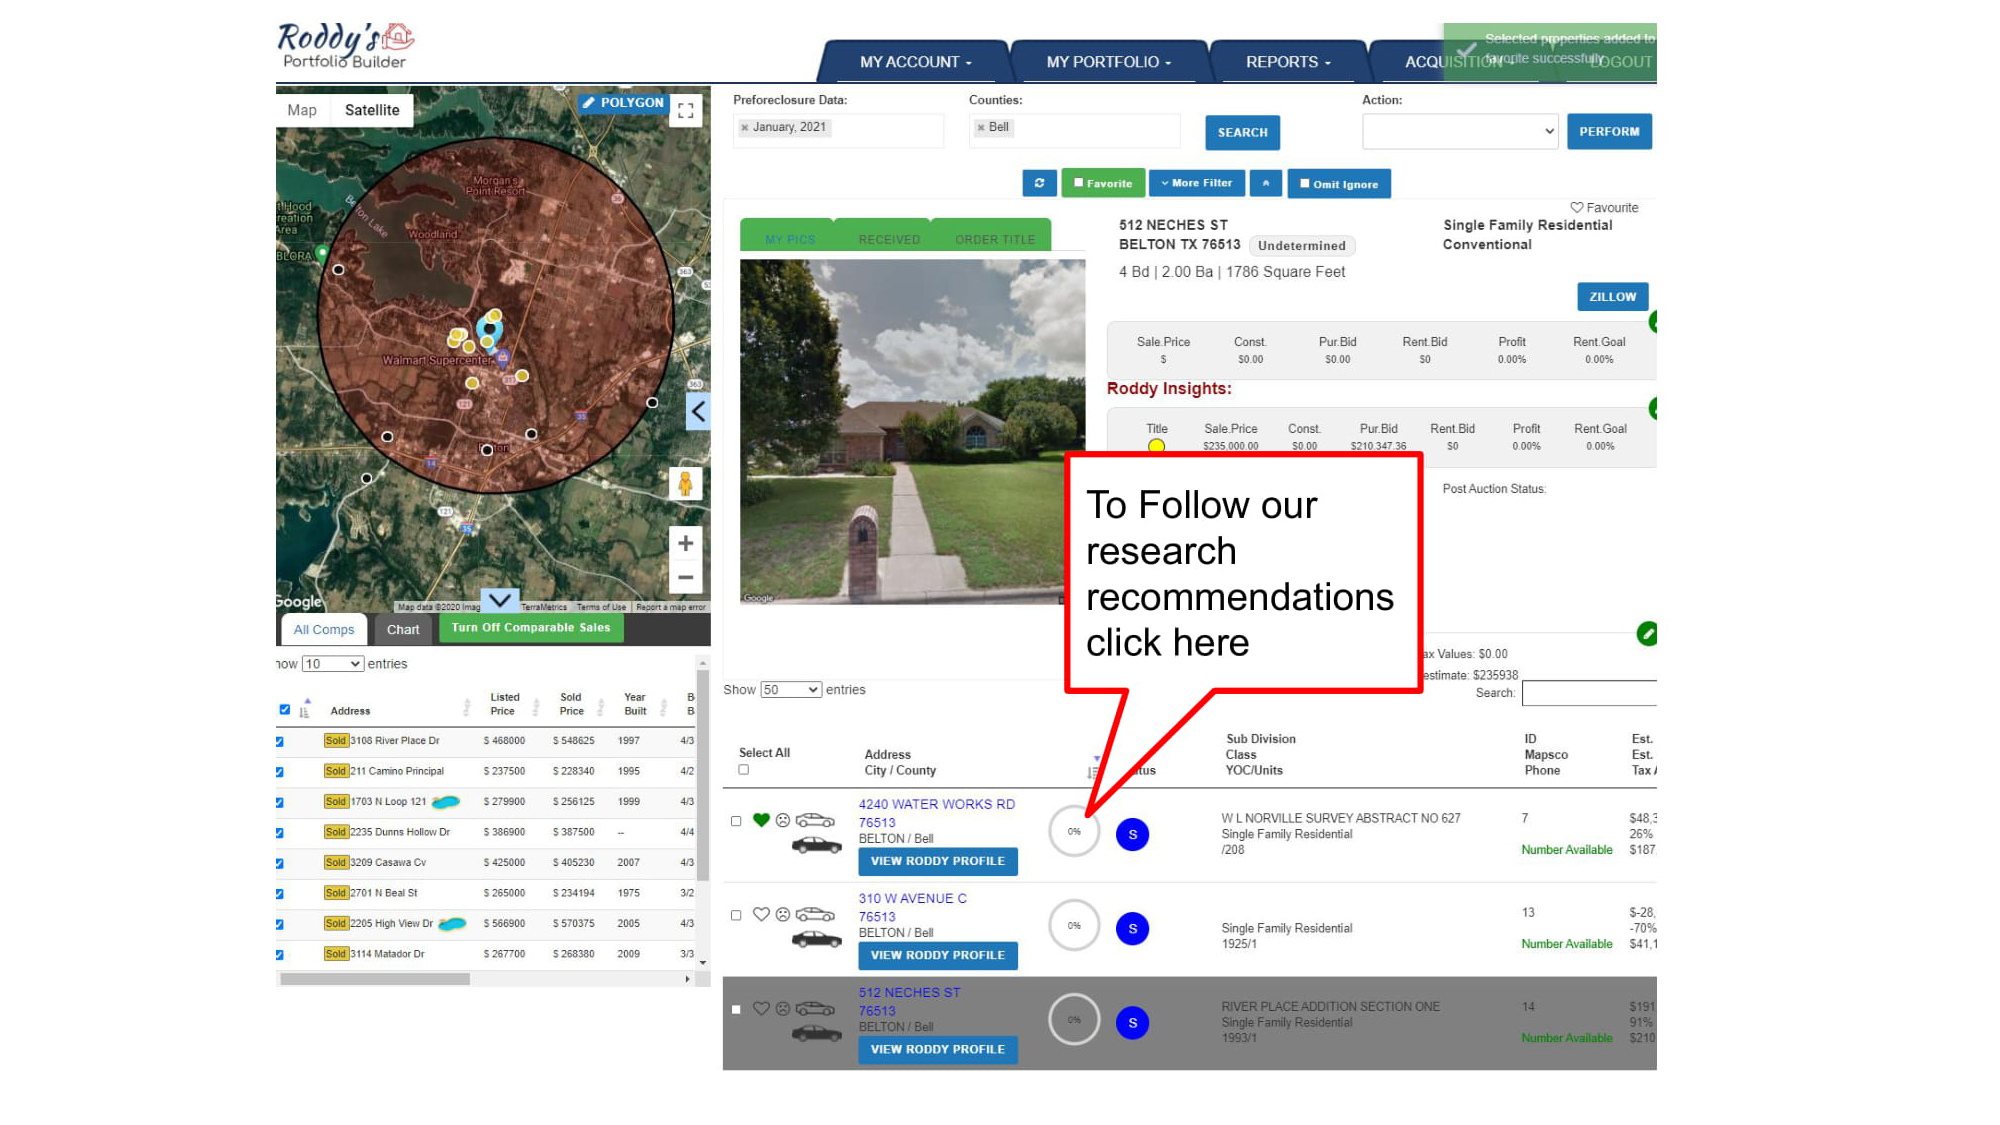Collapse map downward with down chevron

tap(500, 600)
